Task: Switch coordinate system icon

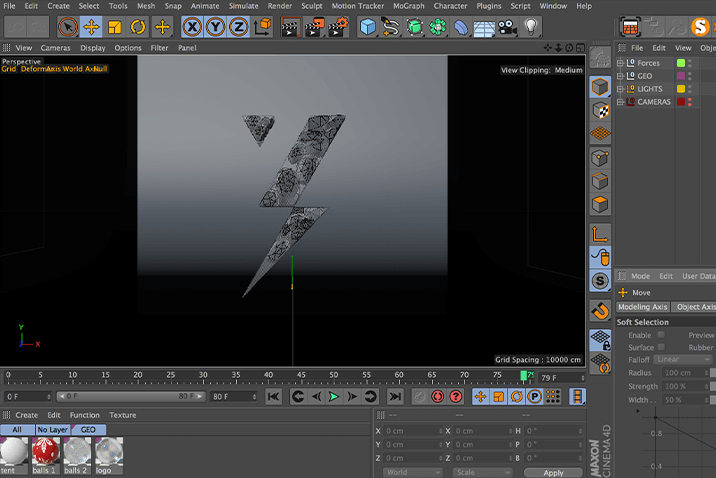Action: (263, 27)
